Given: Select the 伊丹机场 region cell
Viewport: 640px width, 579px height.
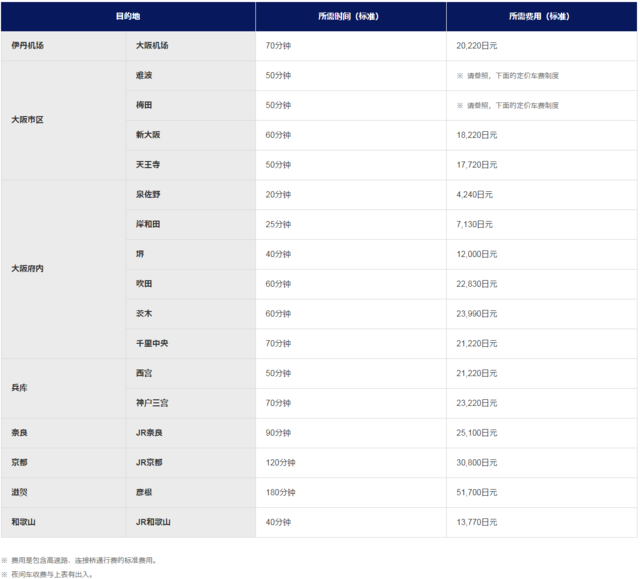Looking at the screenshot, I should point(28,46).
